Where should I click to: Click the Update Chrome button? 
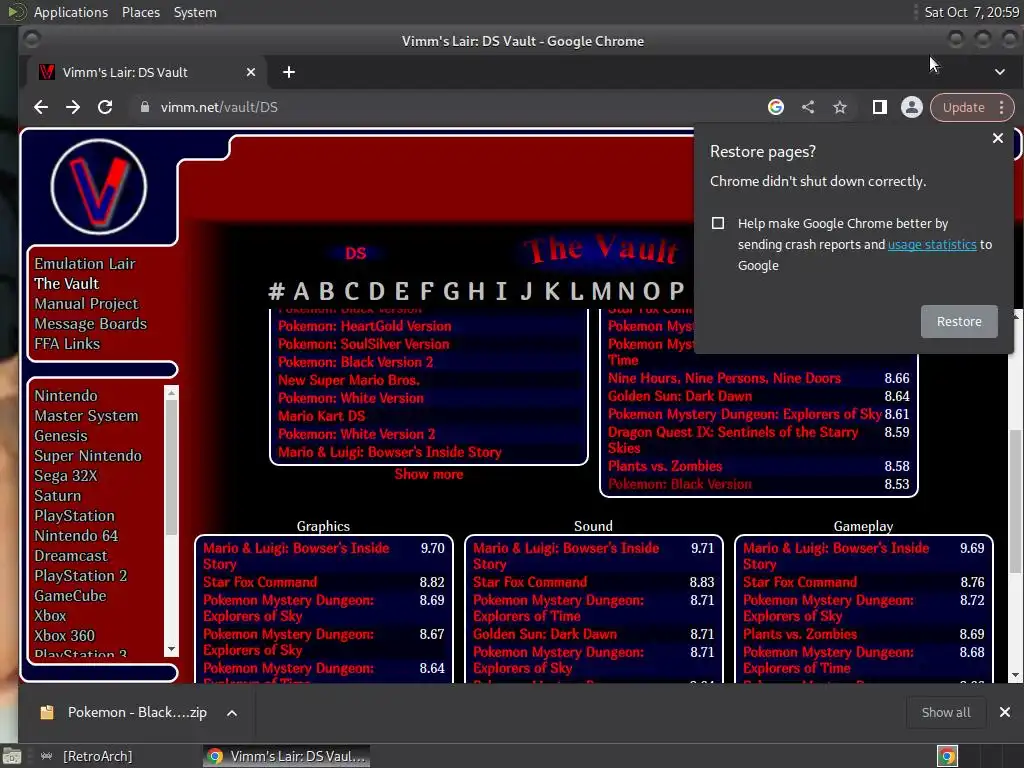tap(963, 108)
